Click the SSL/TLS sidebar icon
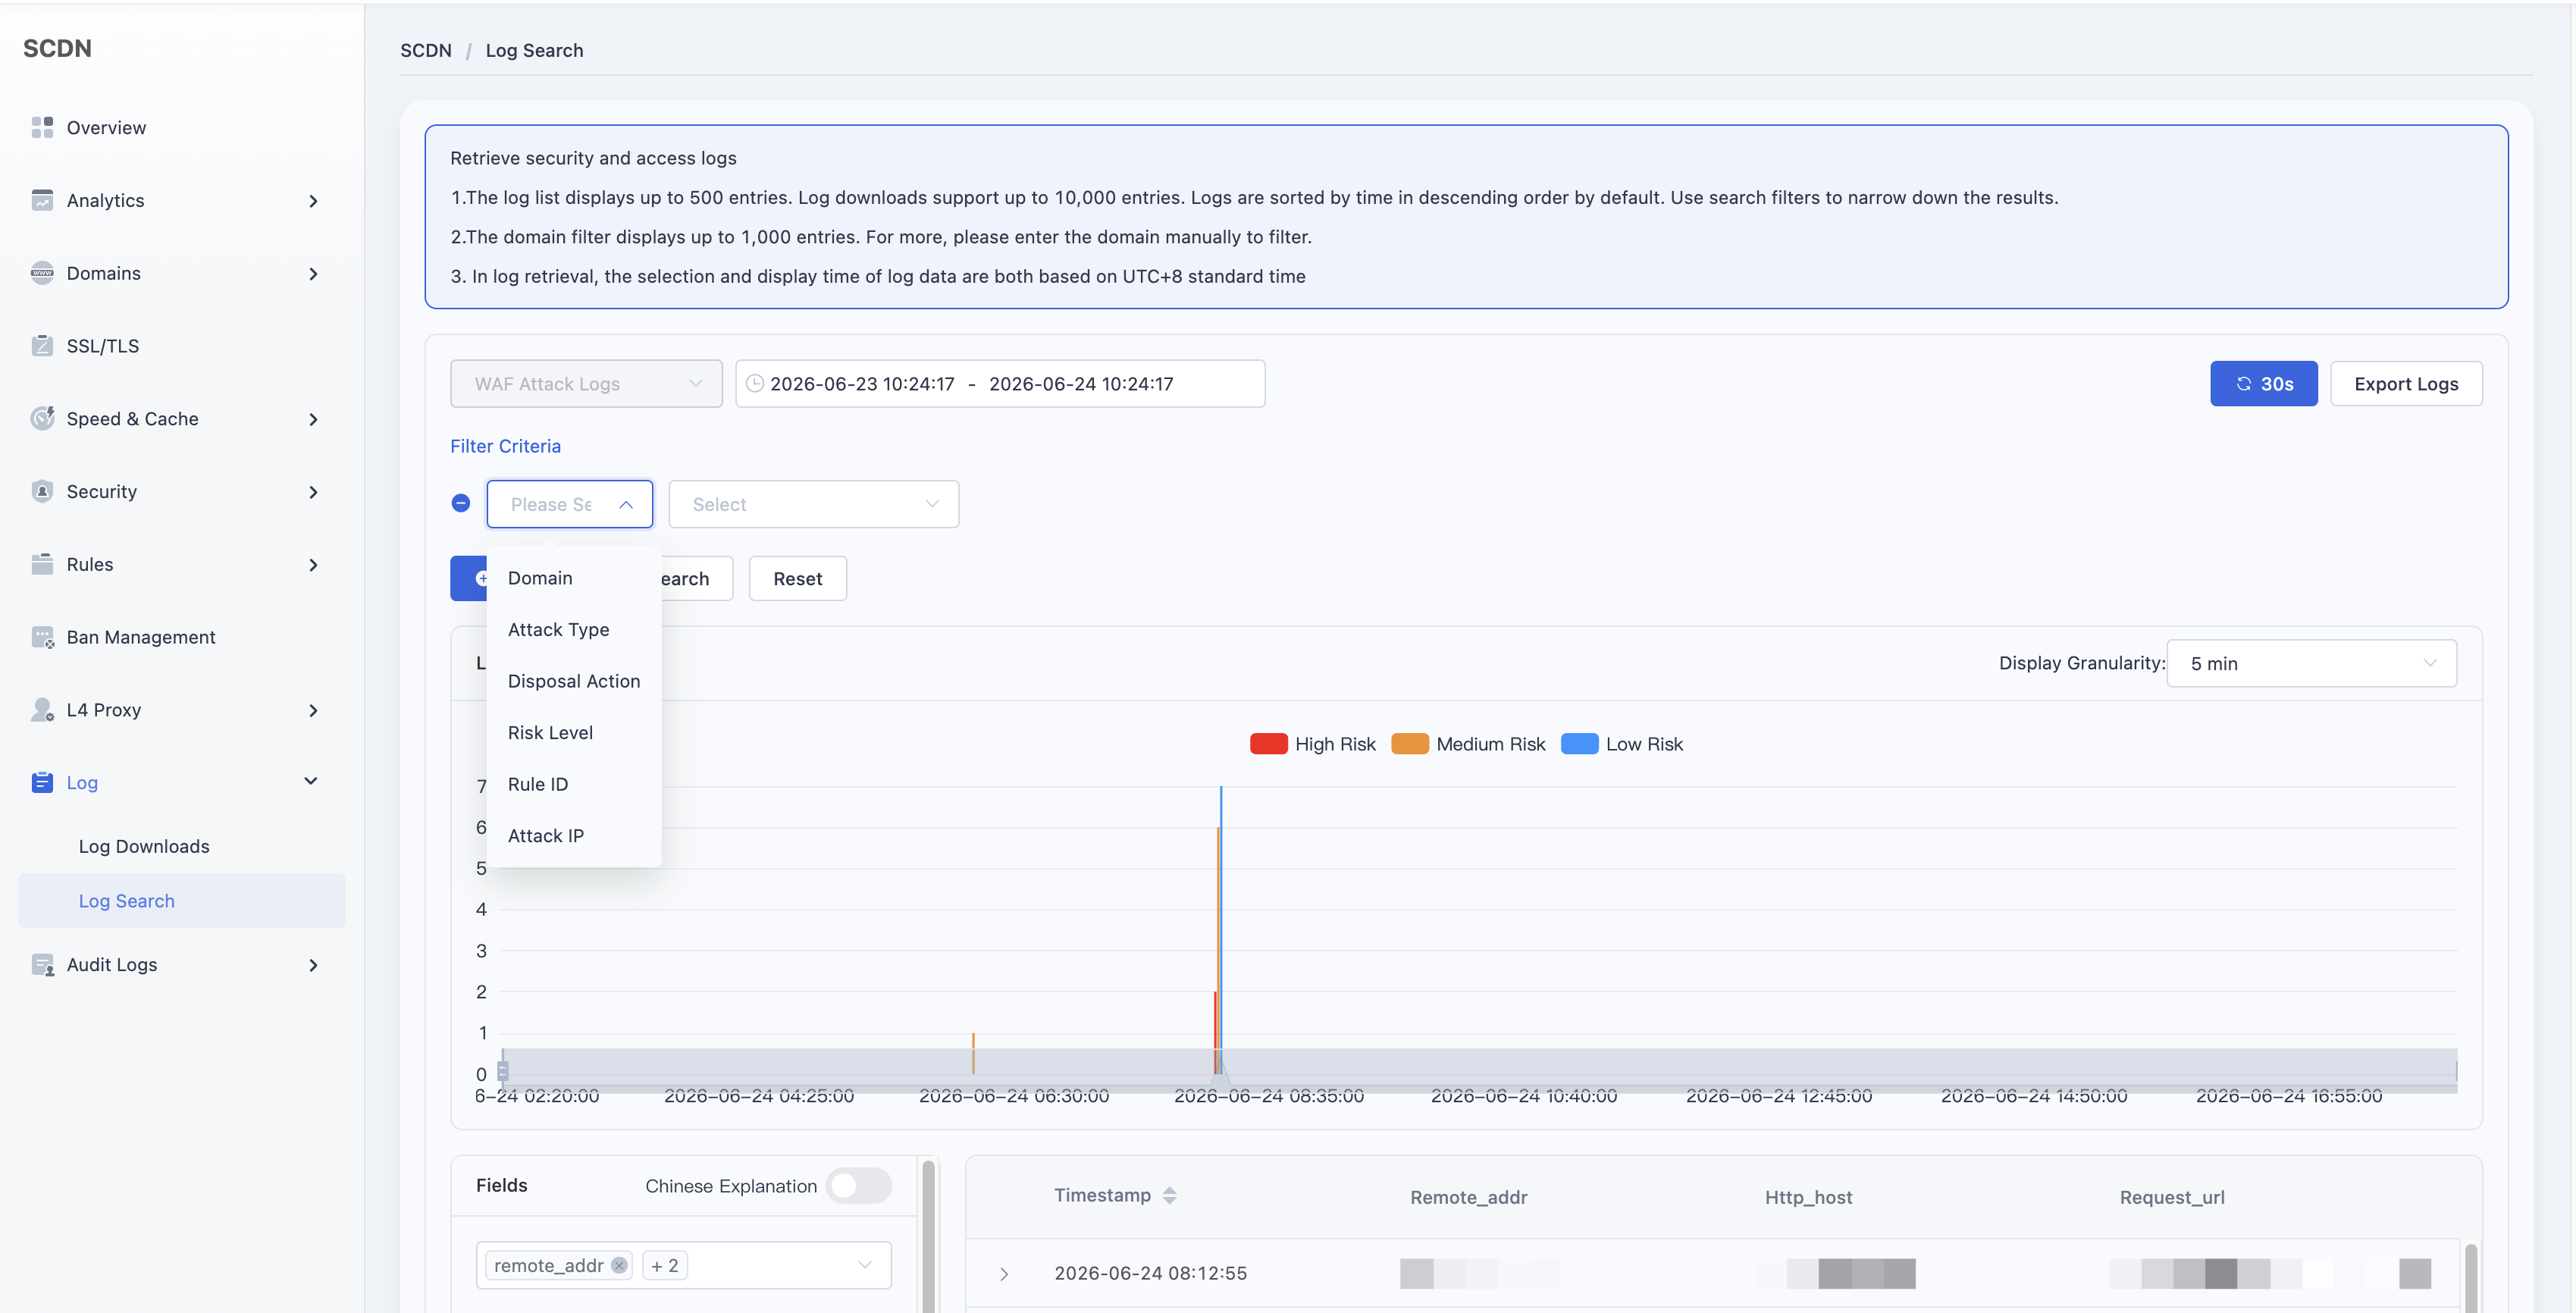 coord(42,345)
